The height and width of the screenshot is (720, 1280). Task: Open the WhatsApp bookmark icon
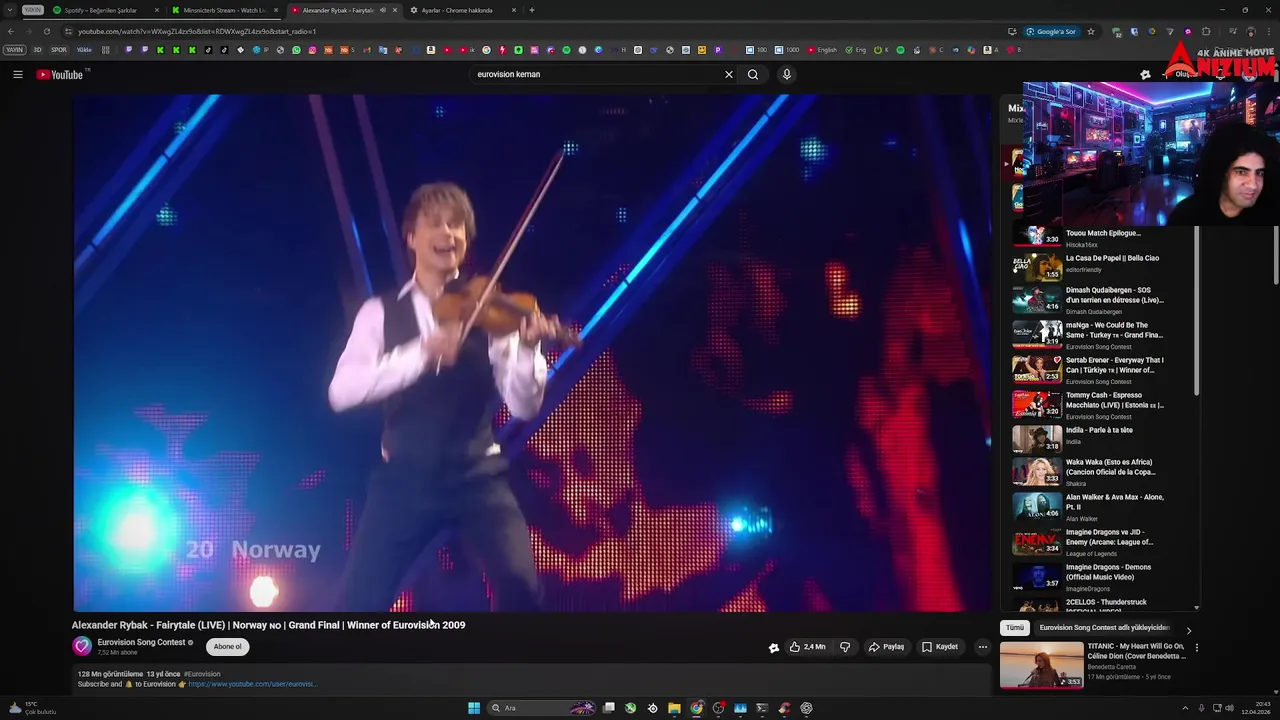[296, 50]
